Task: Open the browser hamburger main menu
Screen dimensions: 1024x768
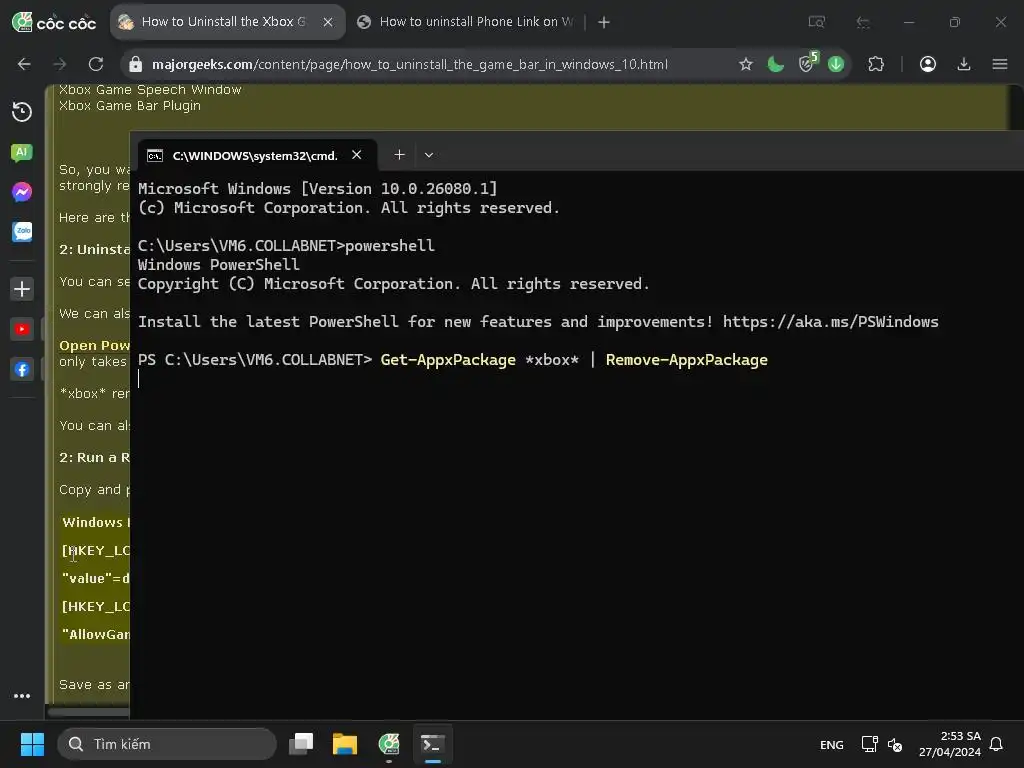Action: (x=1000, y=64)
